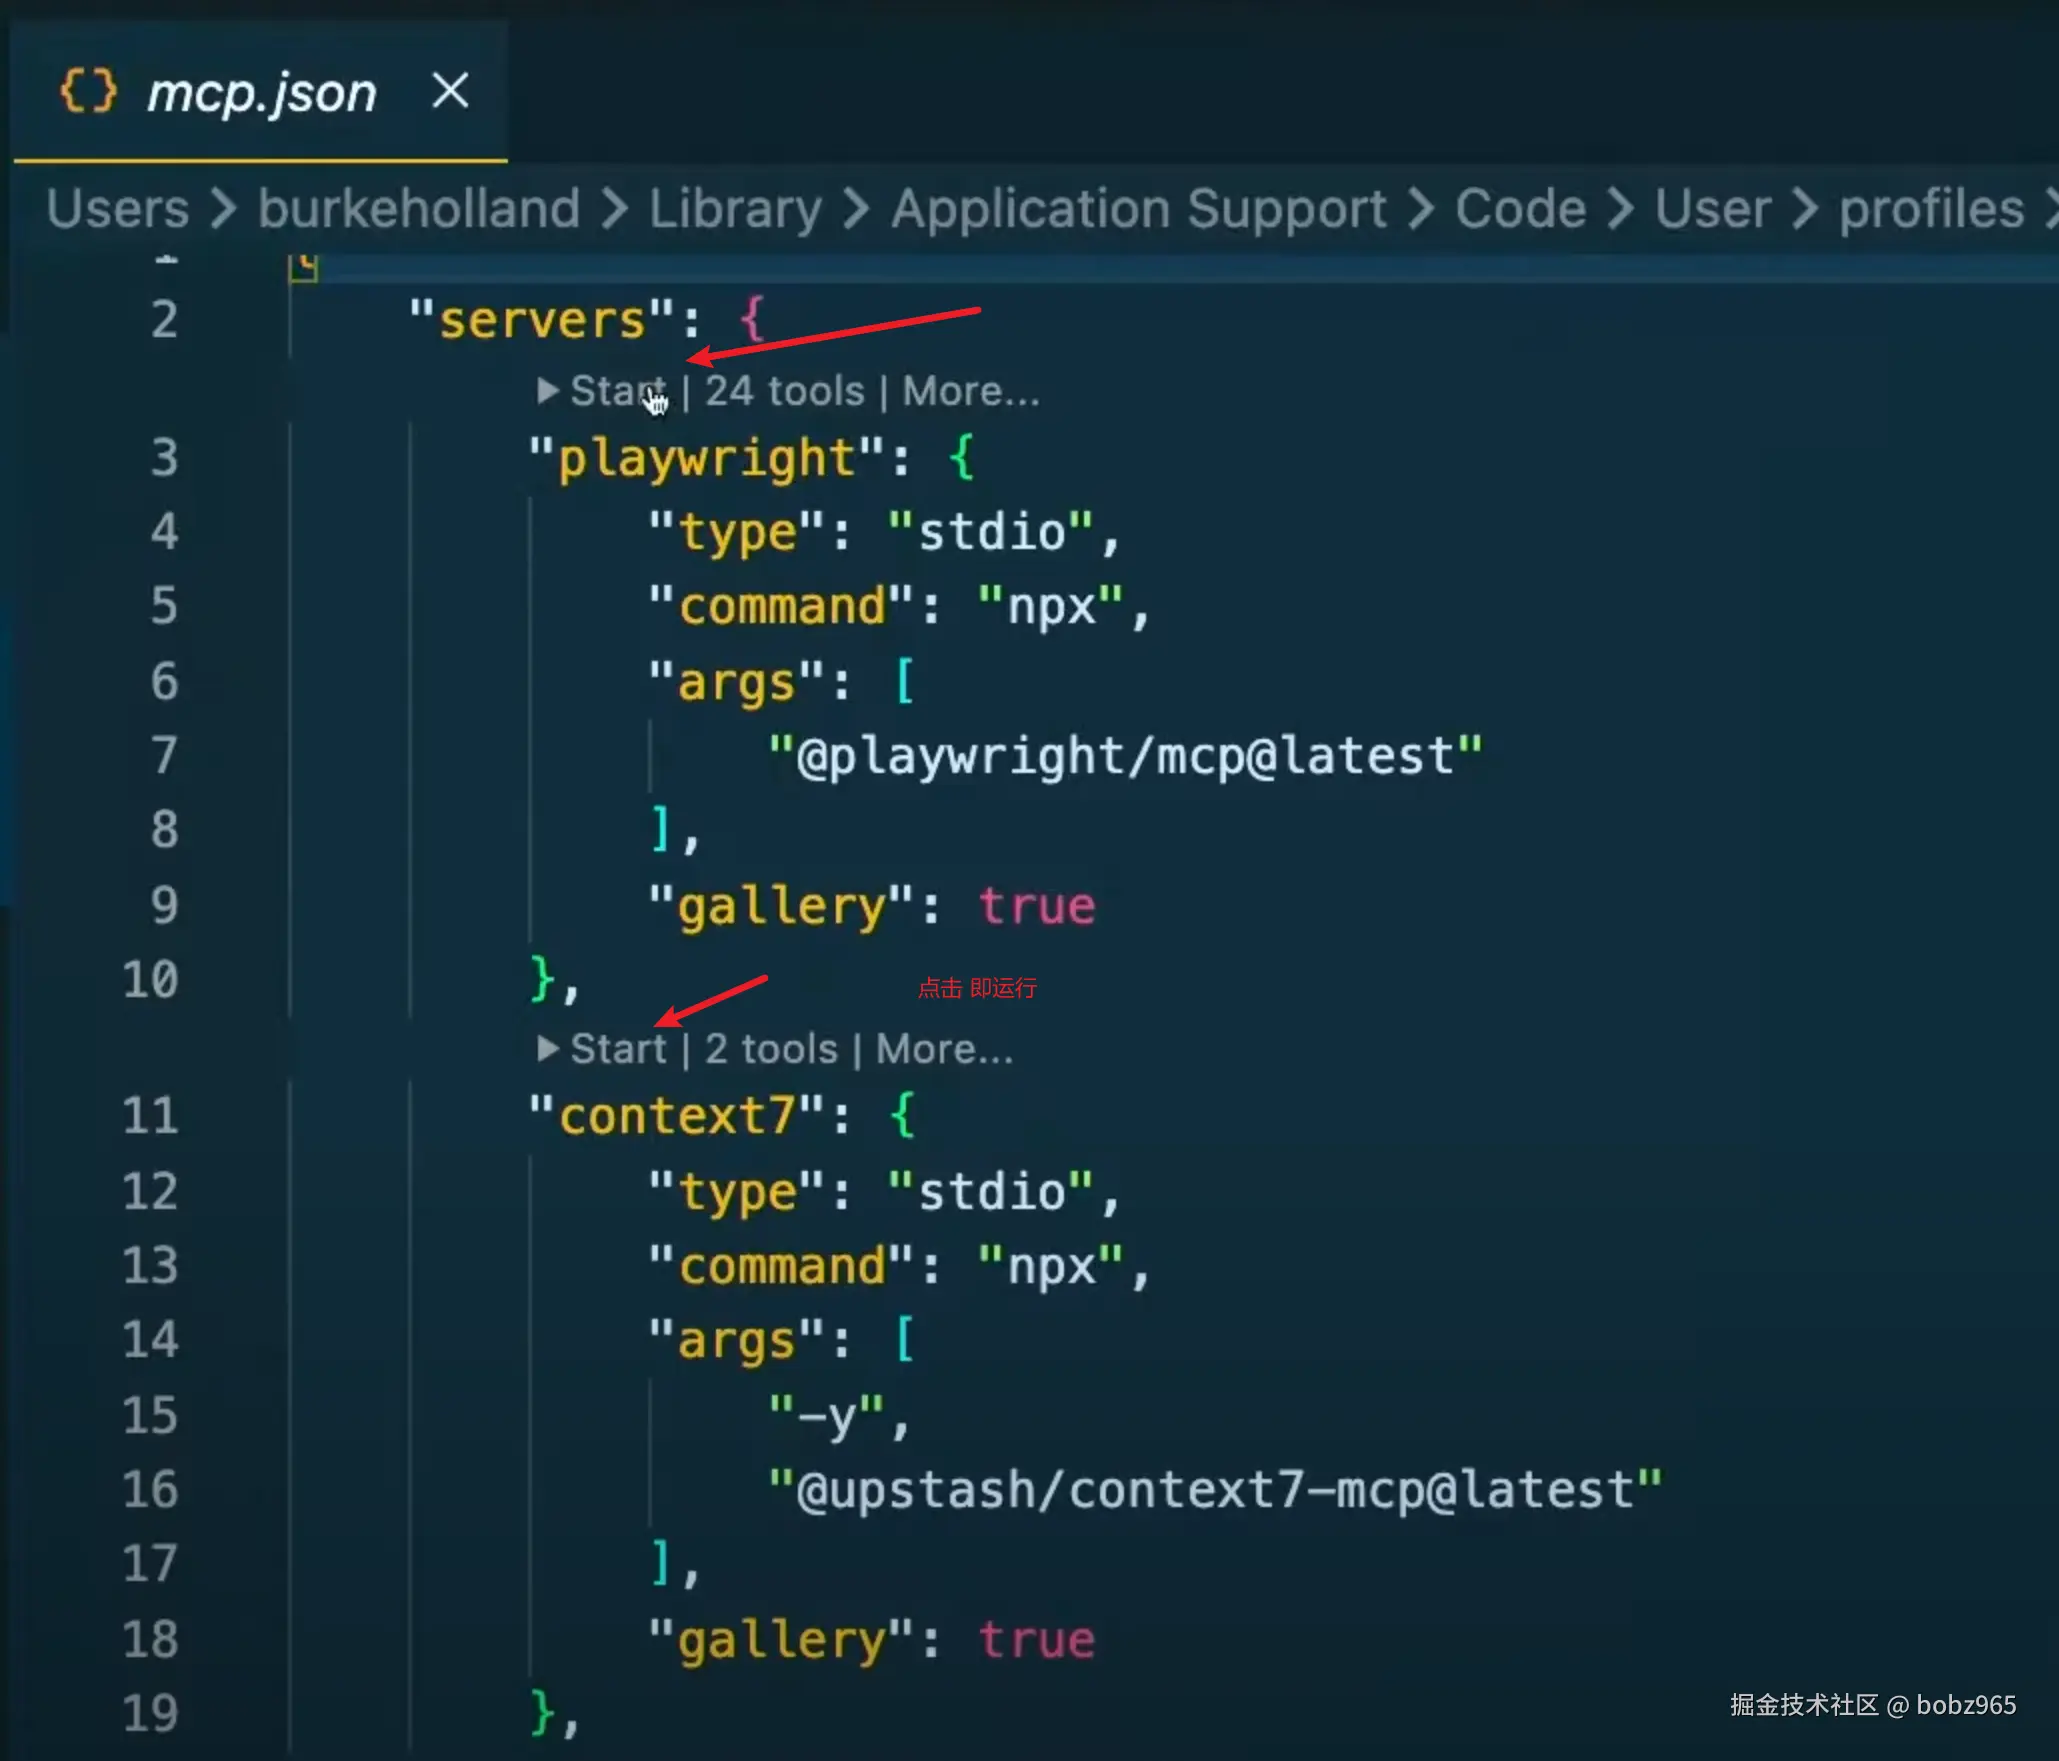The height and width of the screenshot is (1761, 2059).
Task: Open the 2 tools code lens
Action: (x=771, y=1049)
